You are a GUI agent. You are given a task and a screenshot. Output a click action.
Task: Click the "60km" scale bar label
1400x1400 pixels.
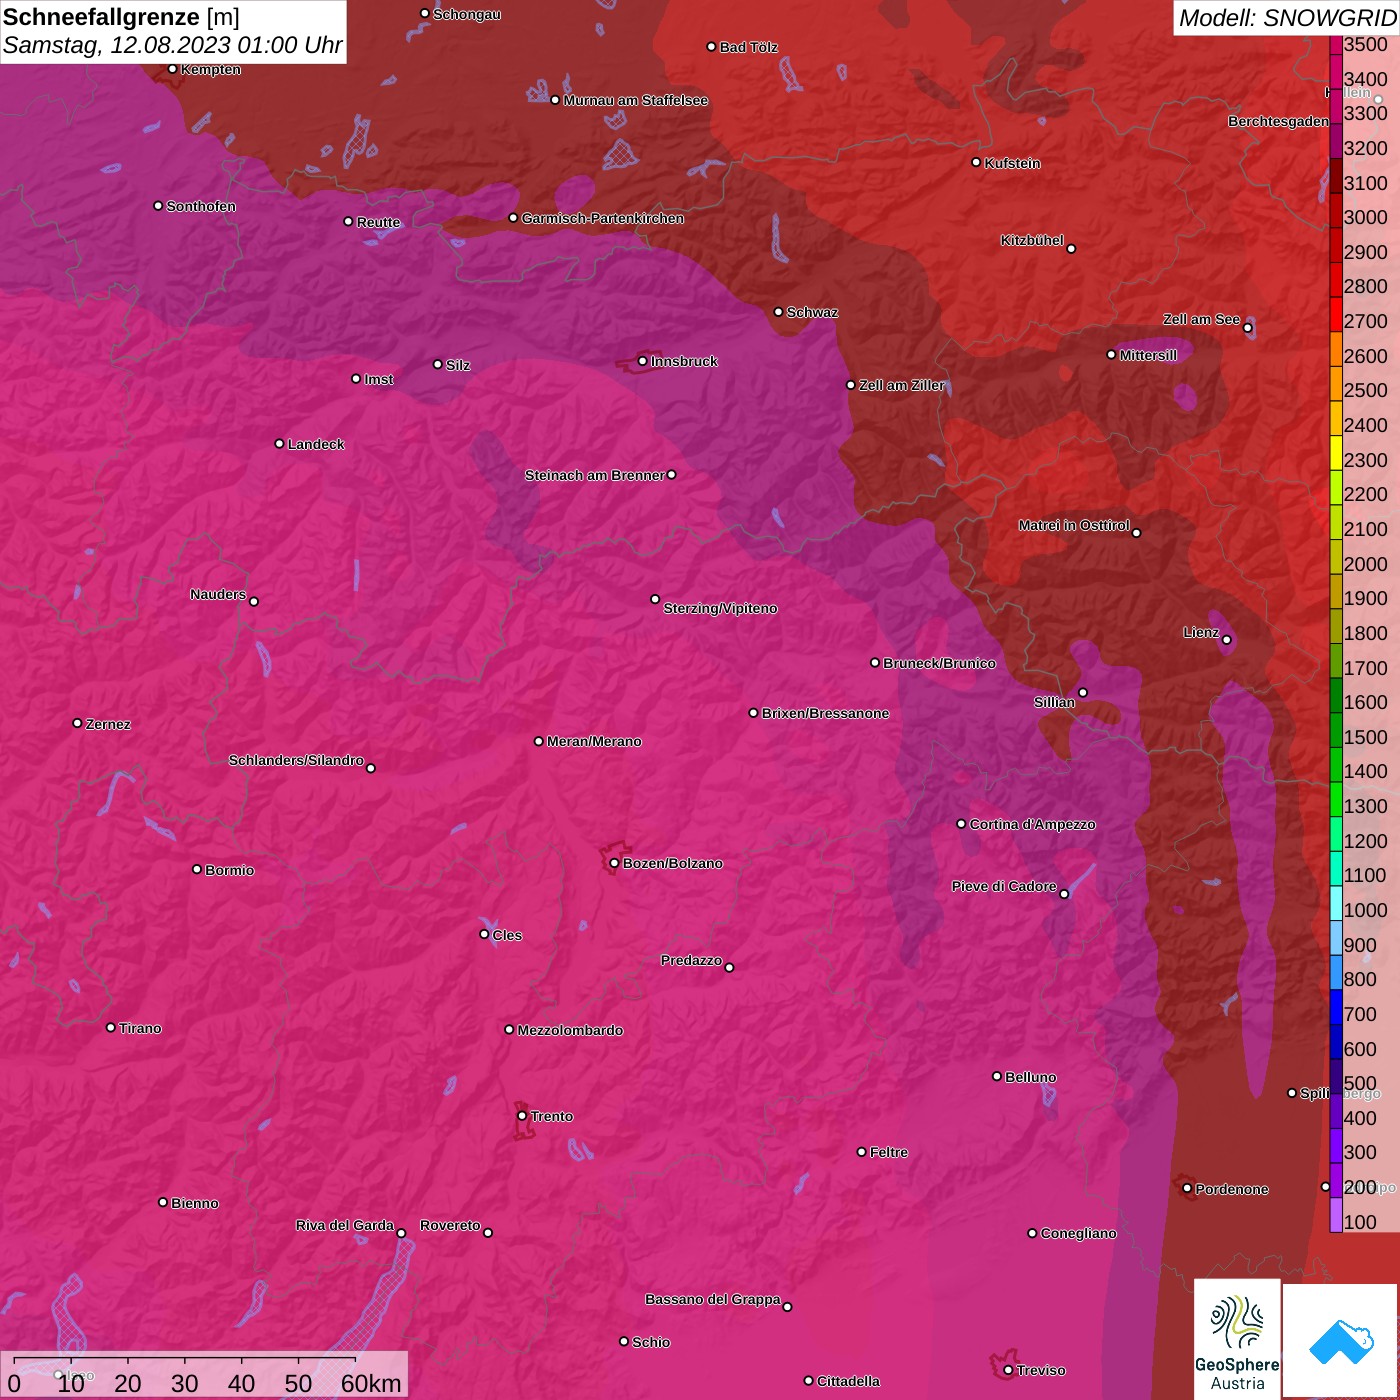coord(371,1383)
